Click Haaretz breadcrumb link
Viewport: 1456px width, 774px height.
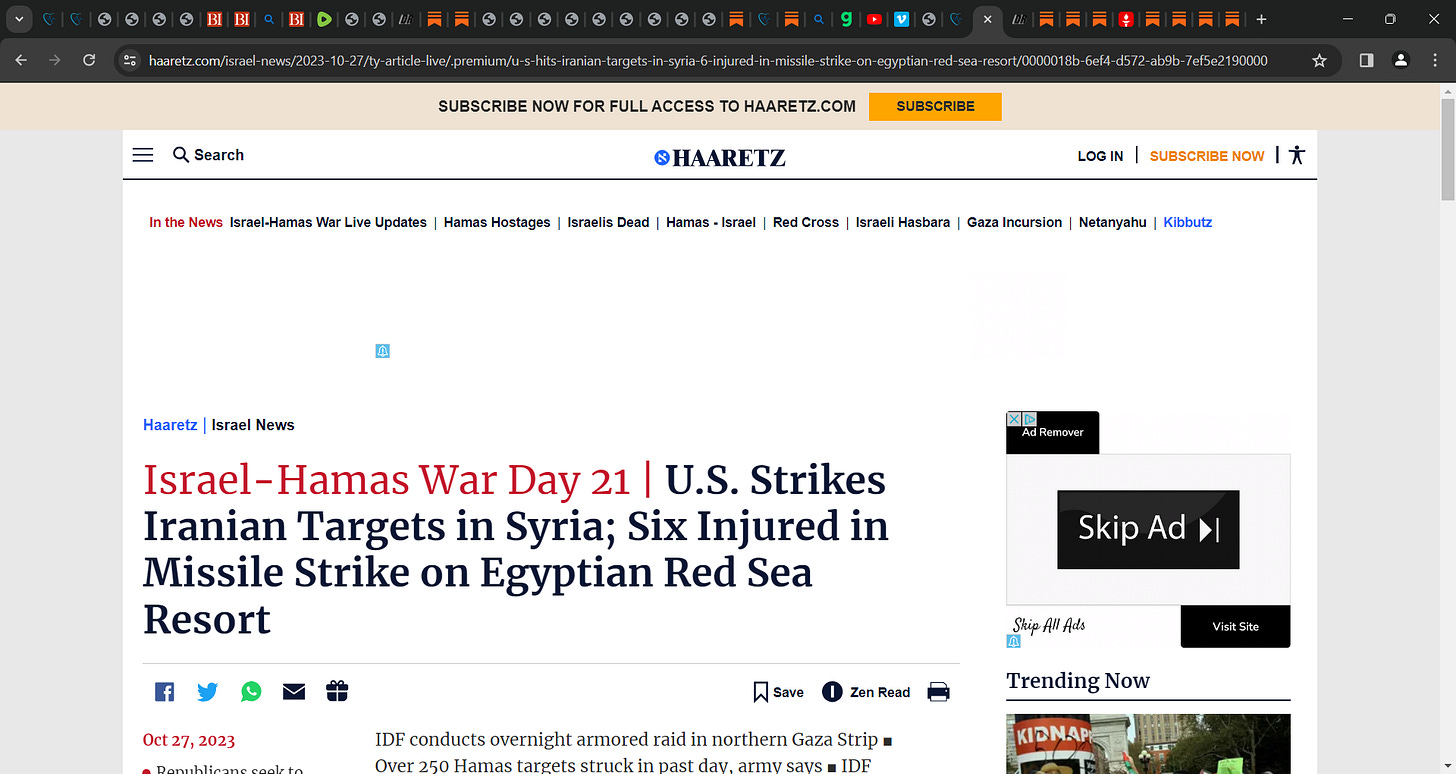point(170,425)
